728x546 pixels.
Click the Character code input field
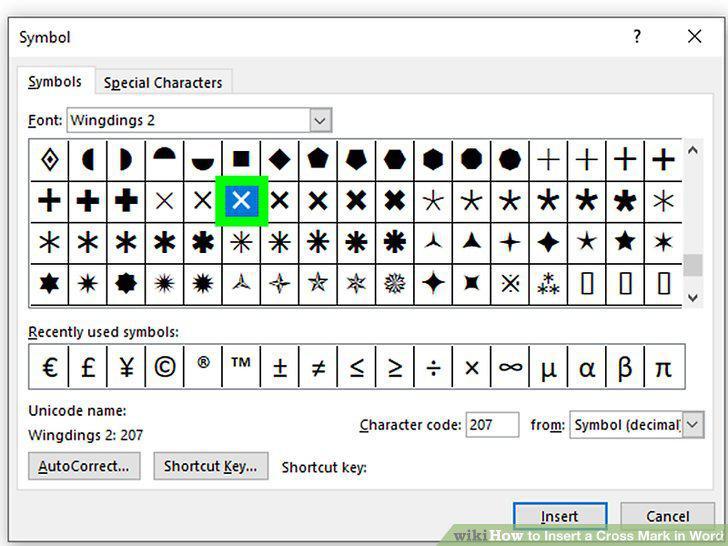(492, 425)
